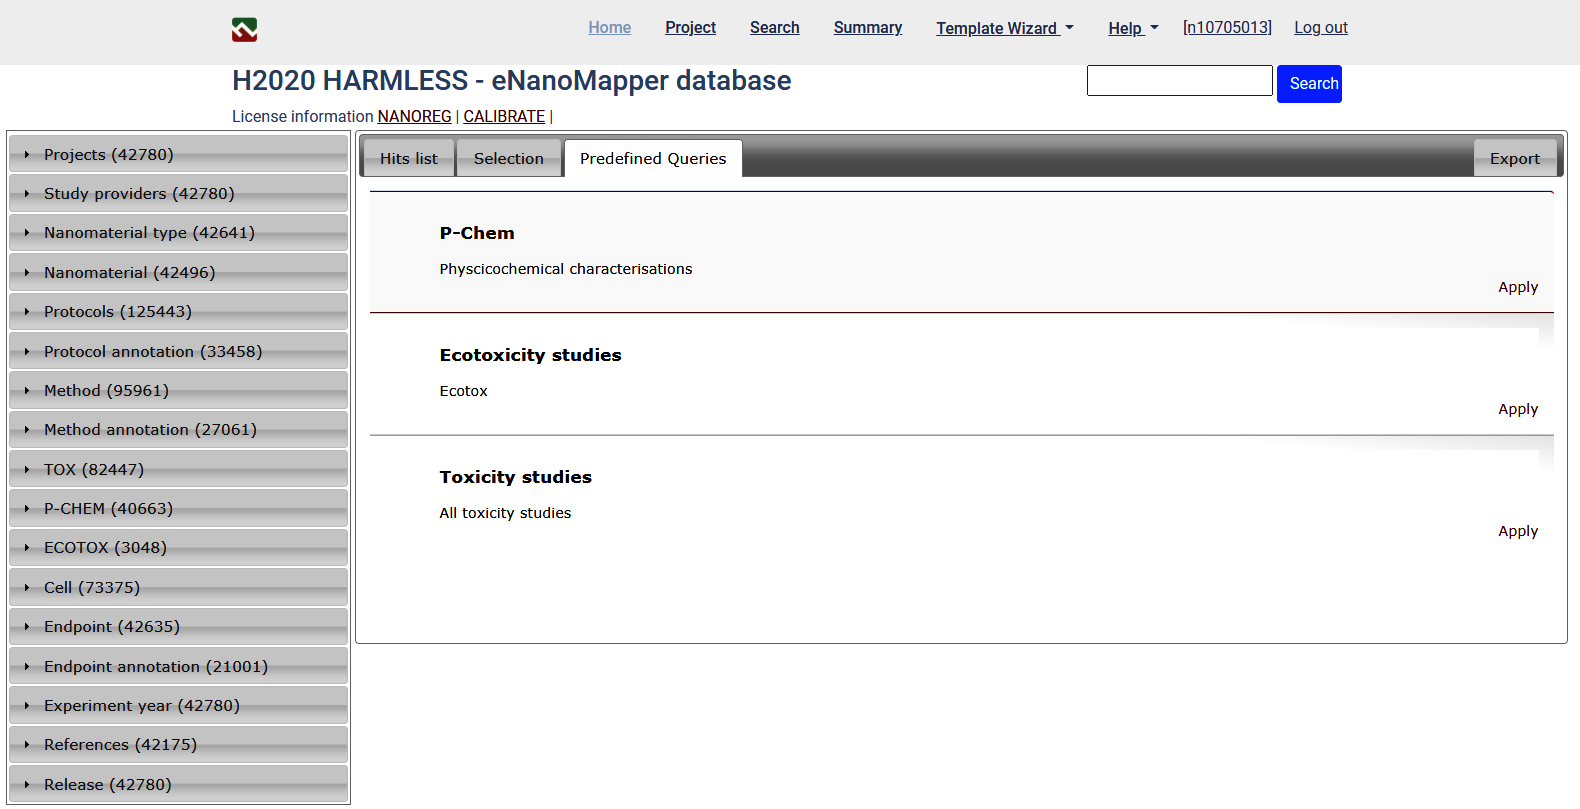Apply the P-Chem predefined query
Viewport: 1580px width, 809px height.
[x=1518, y=287]
